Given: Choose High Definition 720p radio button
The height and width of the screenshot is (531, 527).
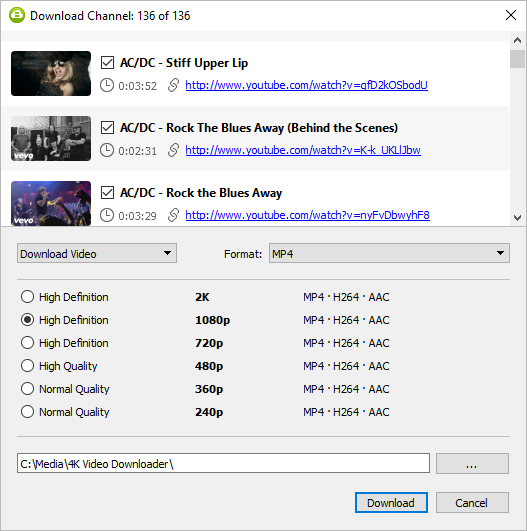Looking at the screenshot, I should tap(27, 343).
